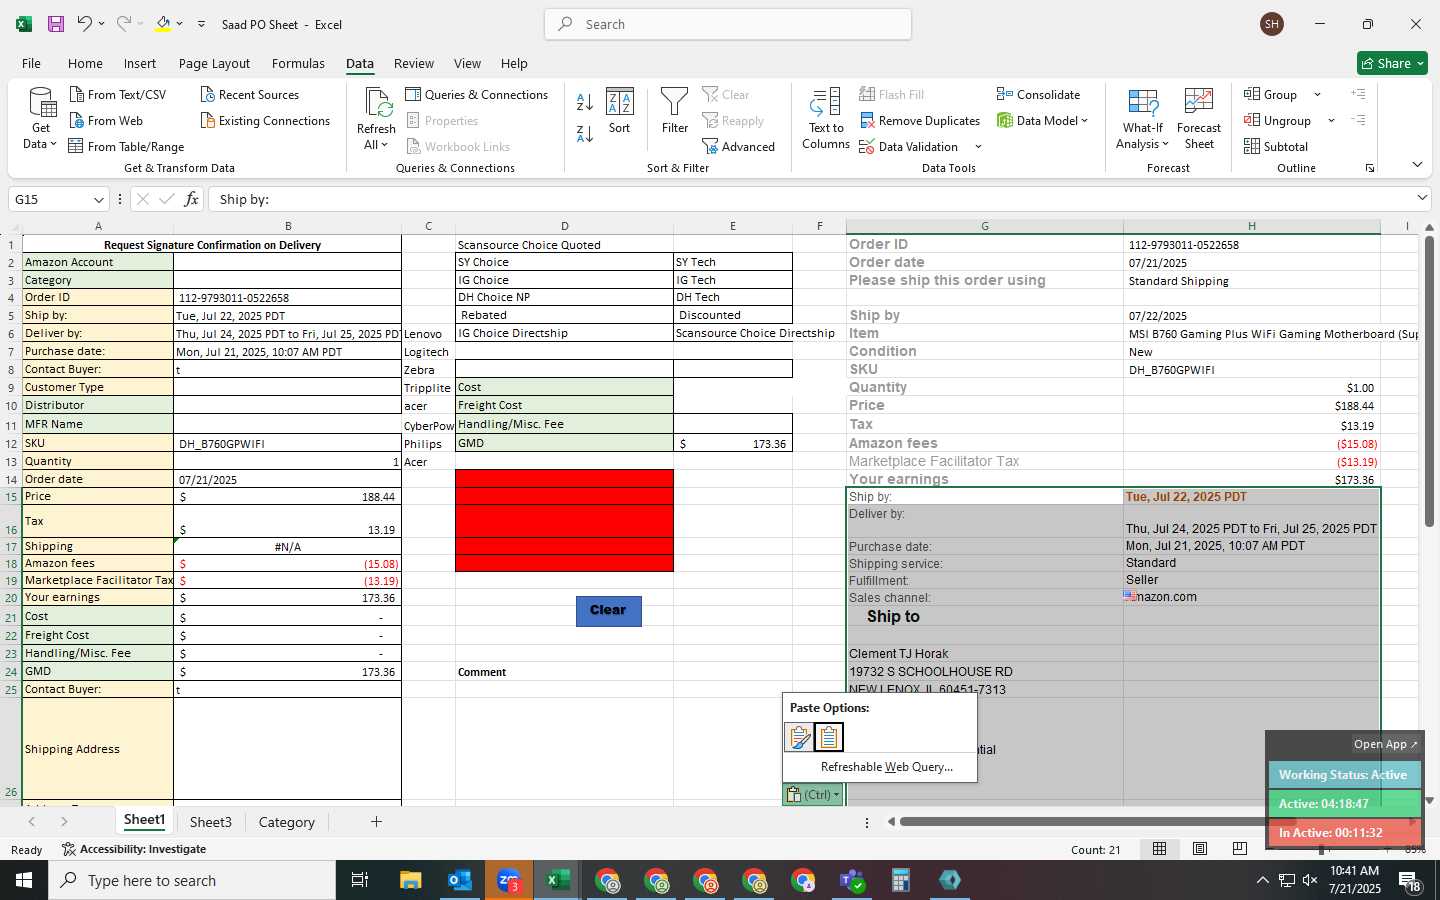
Task: Click Open App link in tracker widget
Action: click(x=1386, y=744)
